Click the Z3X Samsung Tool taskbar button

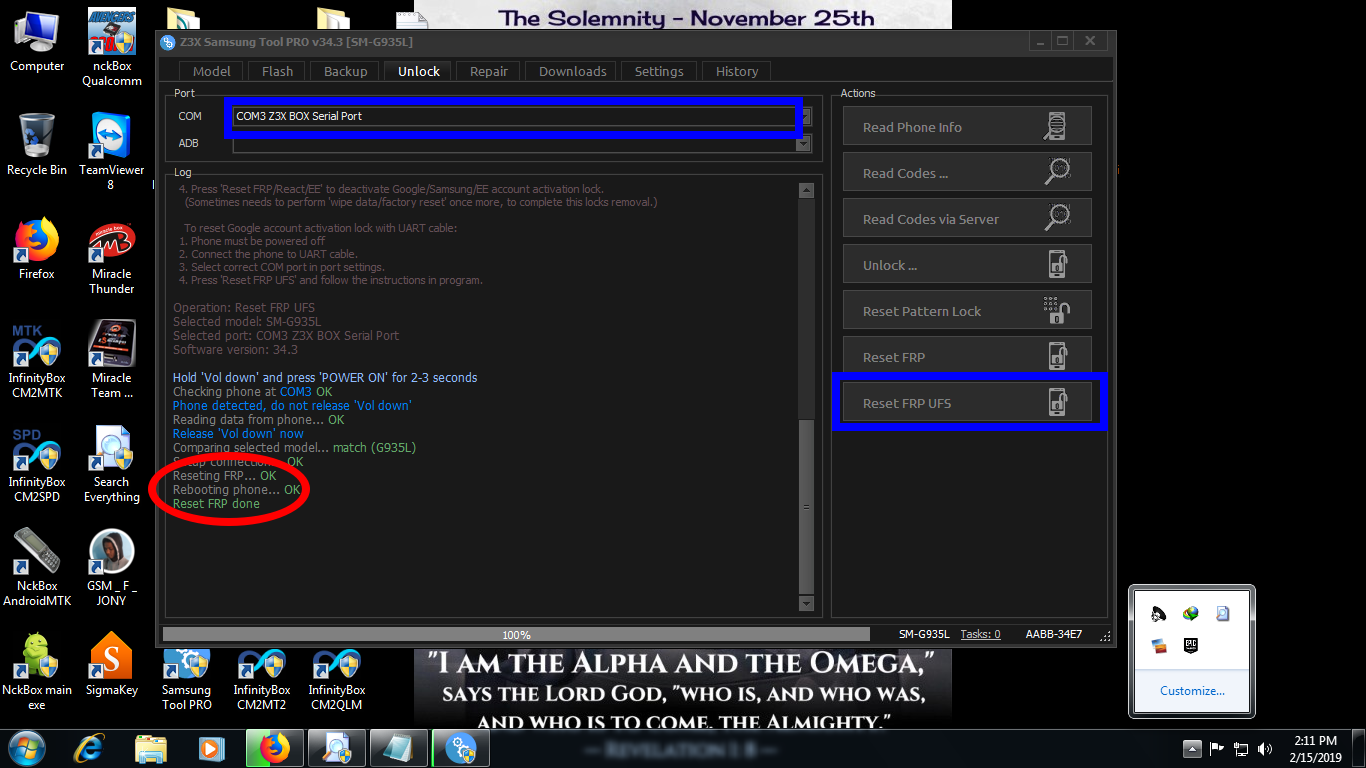[461, 748]
